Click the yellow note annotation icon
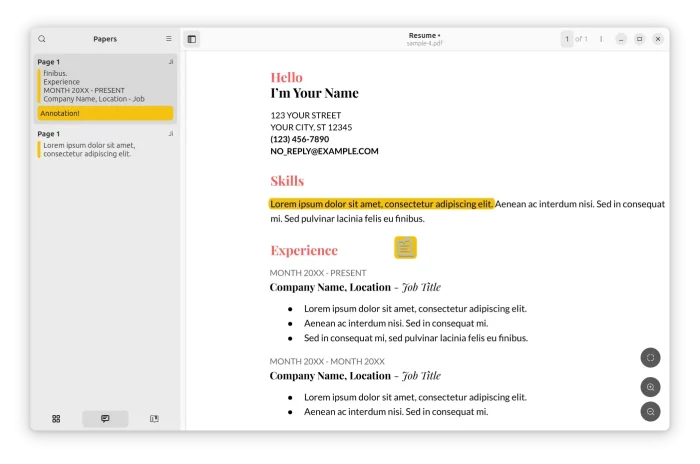The width and height of the screenshot is (700, 464). tap(405, 247)
